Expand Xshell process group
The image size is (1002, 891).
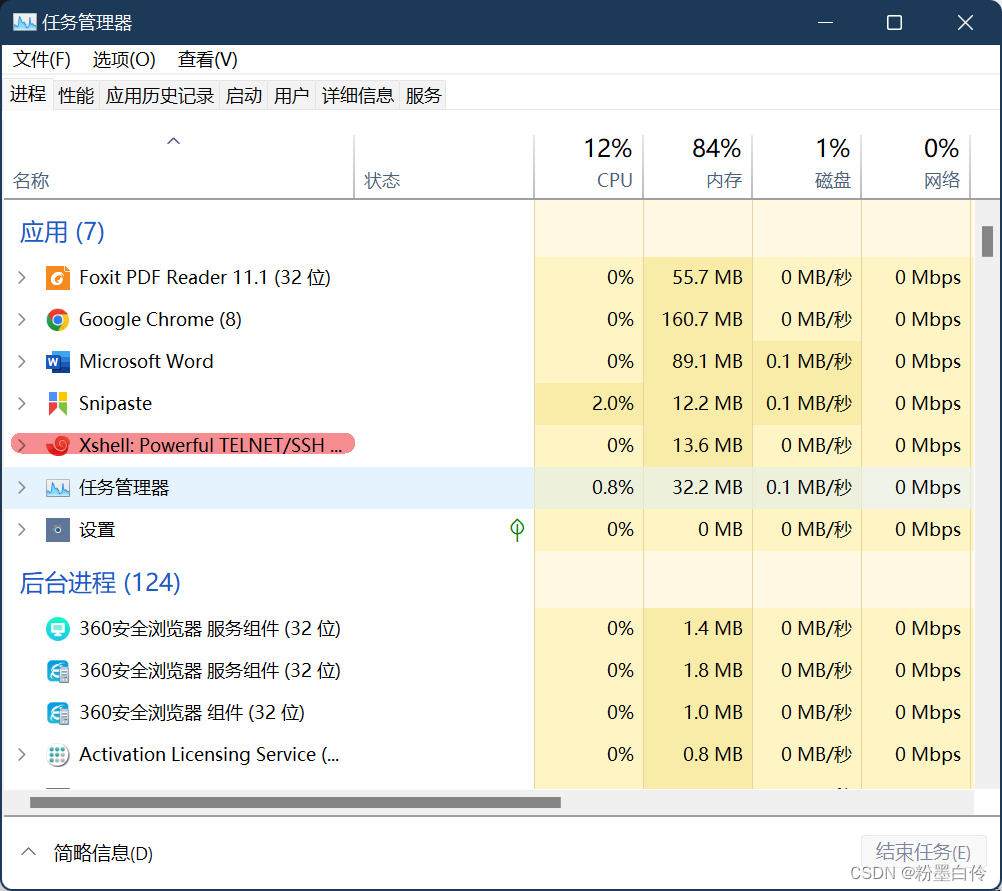coord(22,446)
